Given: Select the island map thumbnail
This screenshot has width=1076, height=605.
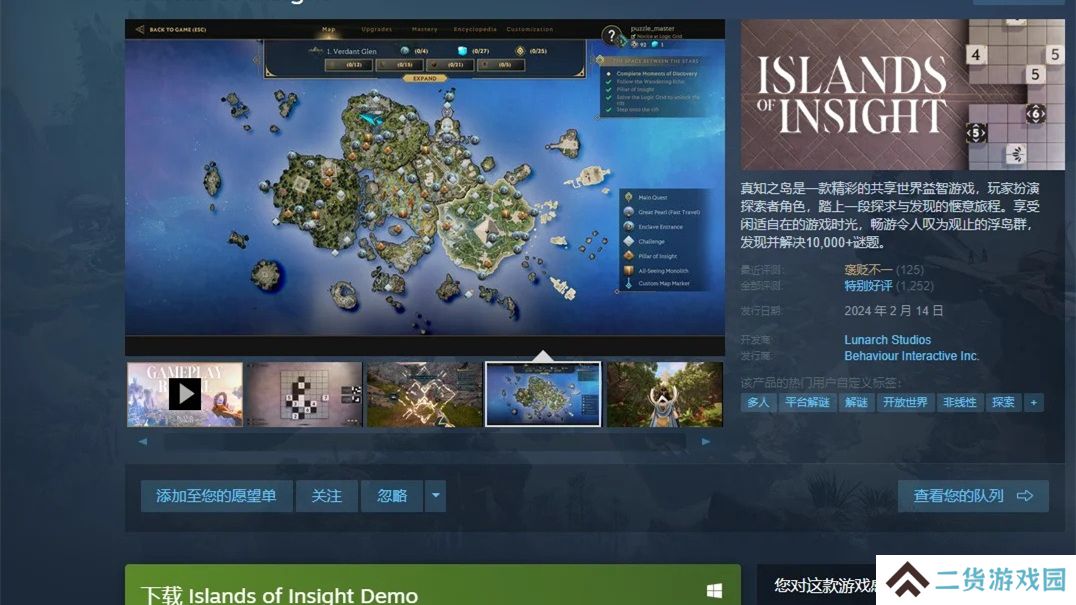Looking at the screenshot, I should click(543, 394).
